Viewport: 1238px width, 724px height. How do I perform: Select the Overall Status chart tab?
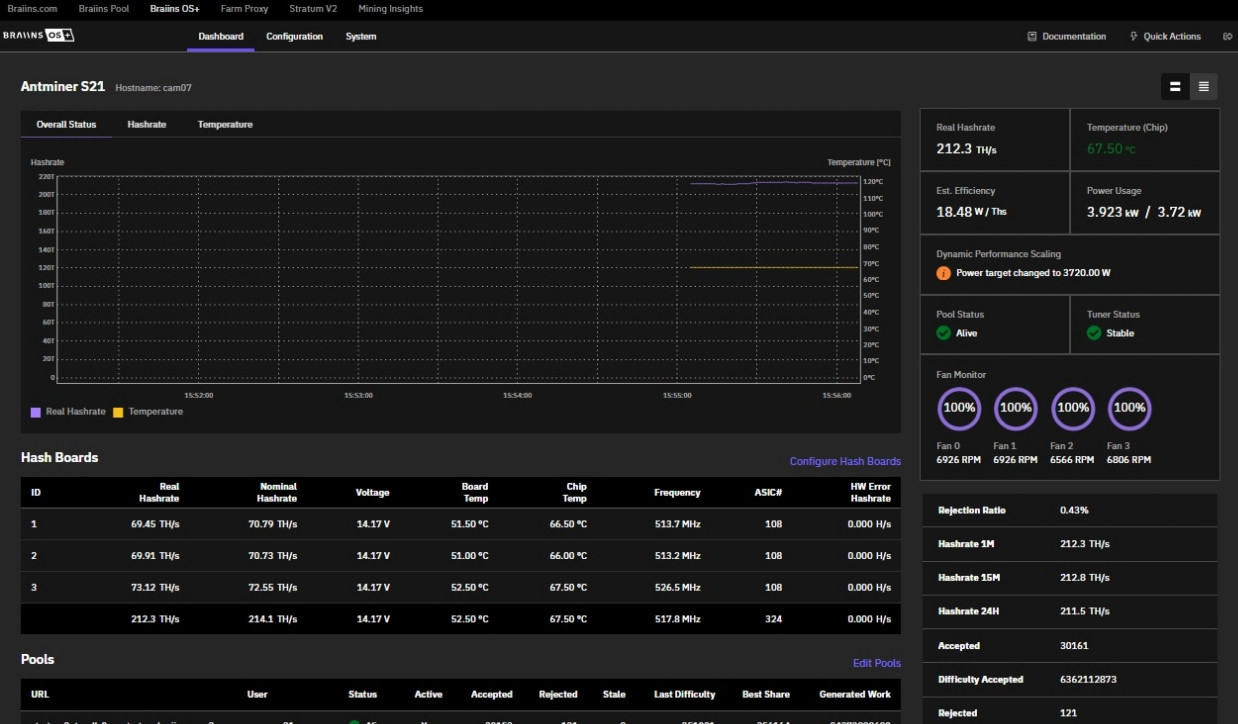(x=66, y=124)
